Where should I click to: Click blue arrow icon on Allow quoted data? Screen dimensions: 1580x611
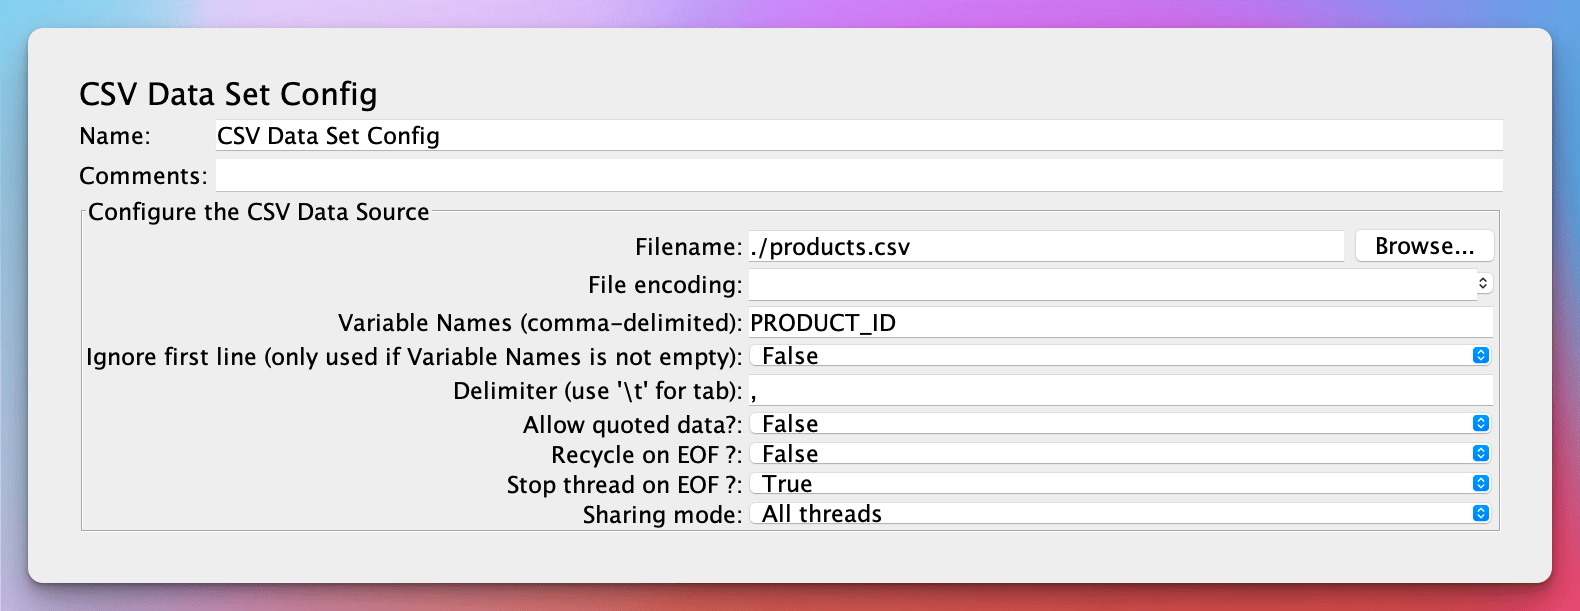click(1481, 424)
